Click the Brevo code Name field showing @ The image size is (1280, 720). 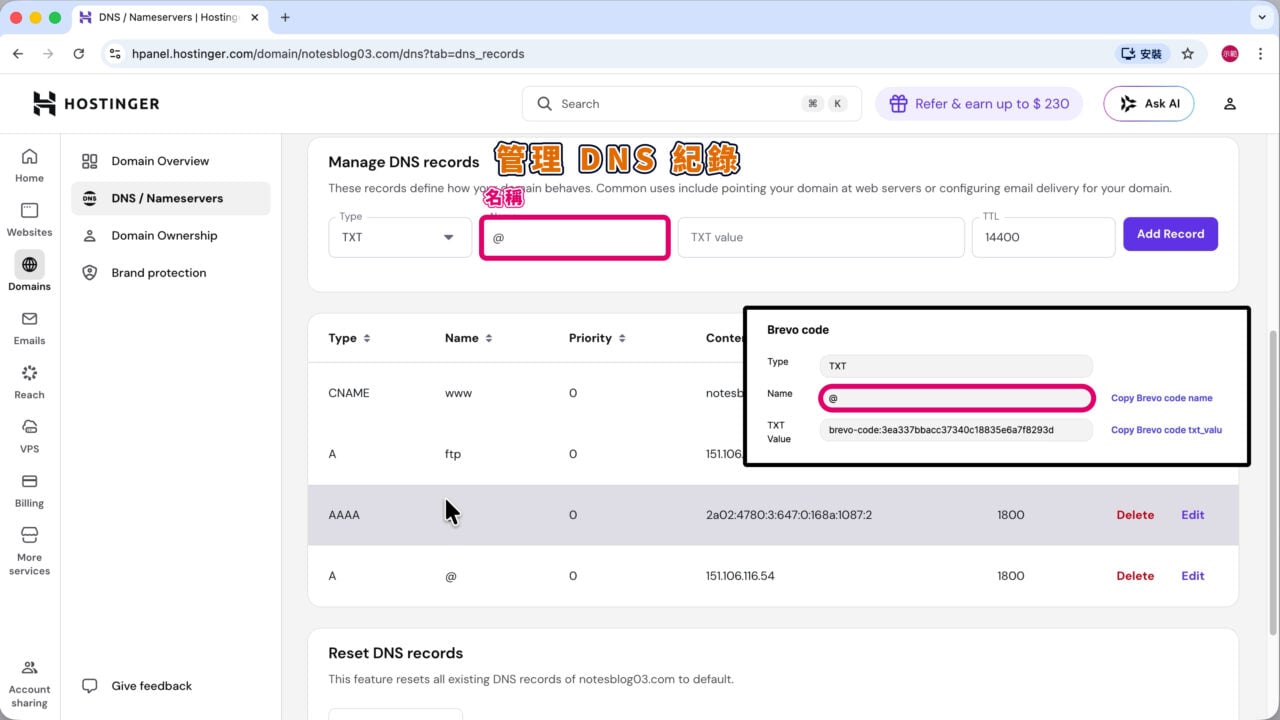[956, 398]
